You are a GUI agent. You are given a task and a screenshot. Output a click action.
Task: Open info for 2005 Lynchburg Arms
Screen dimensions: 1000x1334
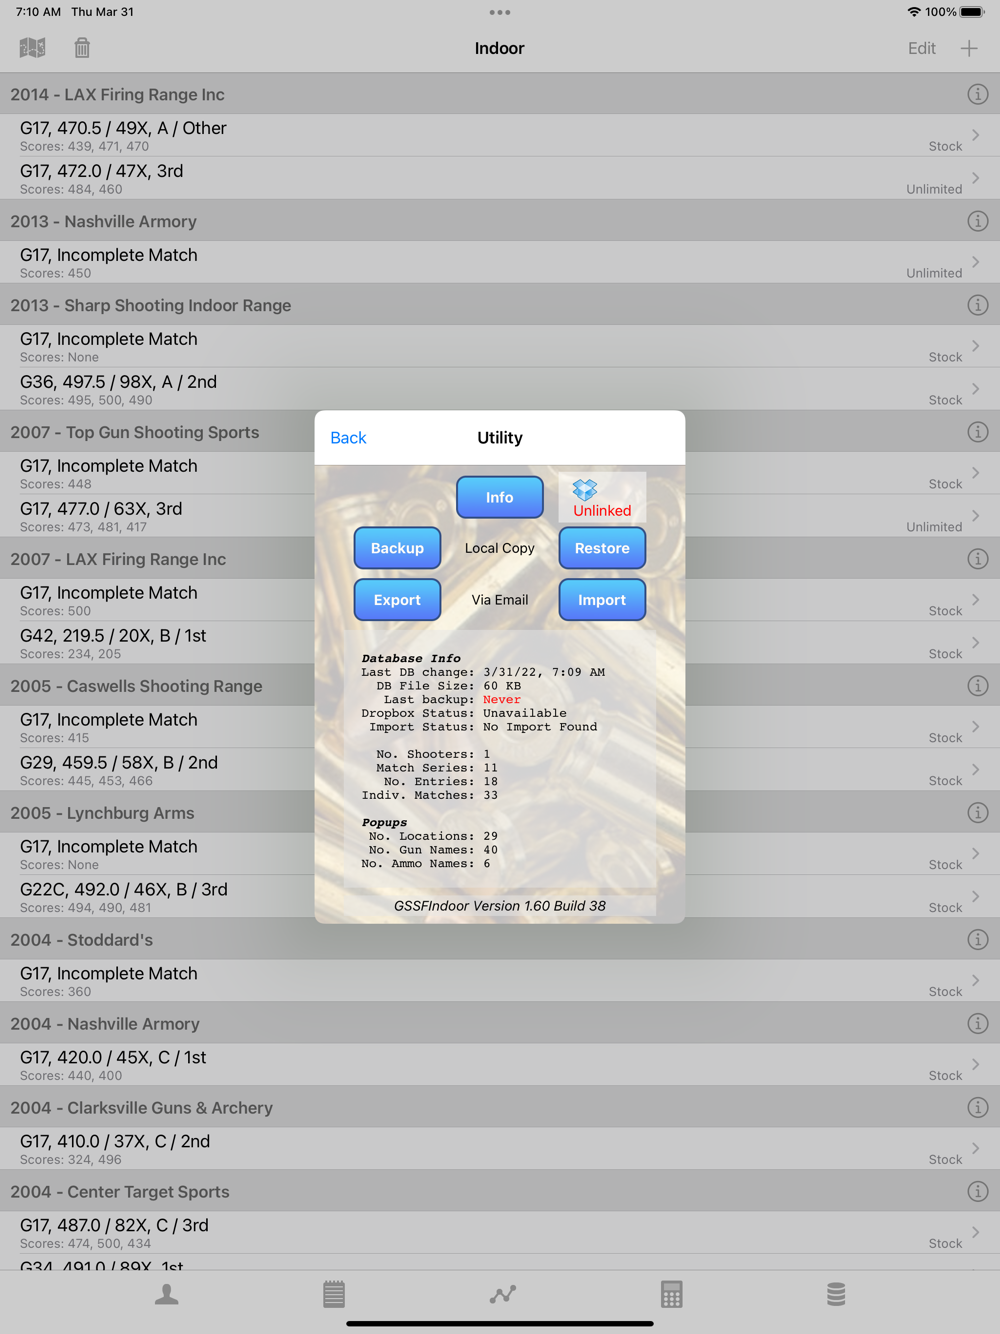point(978,813)
